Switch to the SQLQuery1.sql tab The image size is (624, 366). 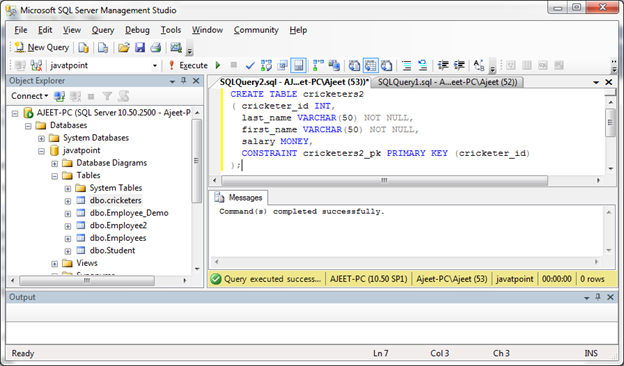(447, 82)
